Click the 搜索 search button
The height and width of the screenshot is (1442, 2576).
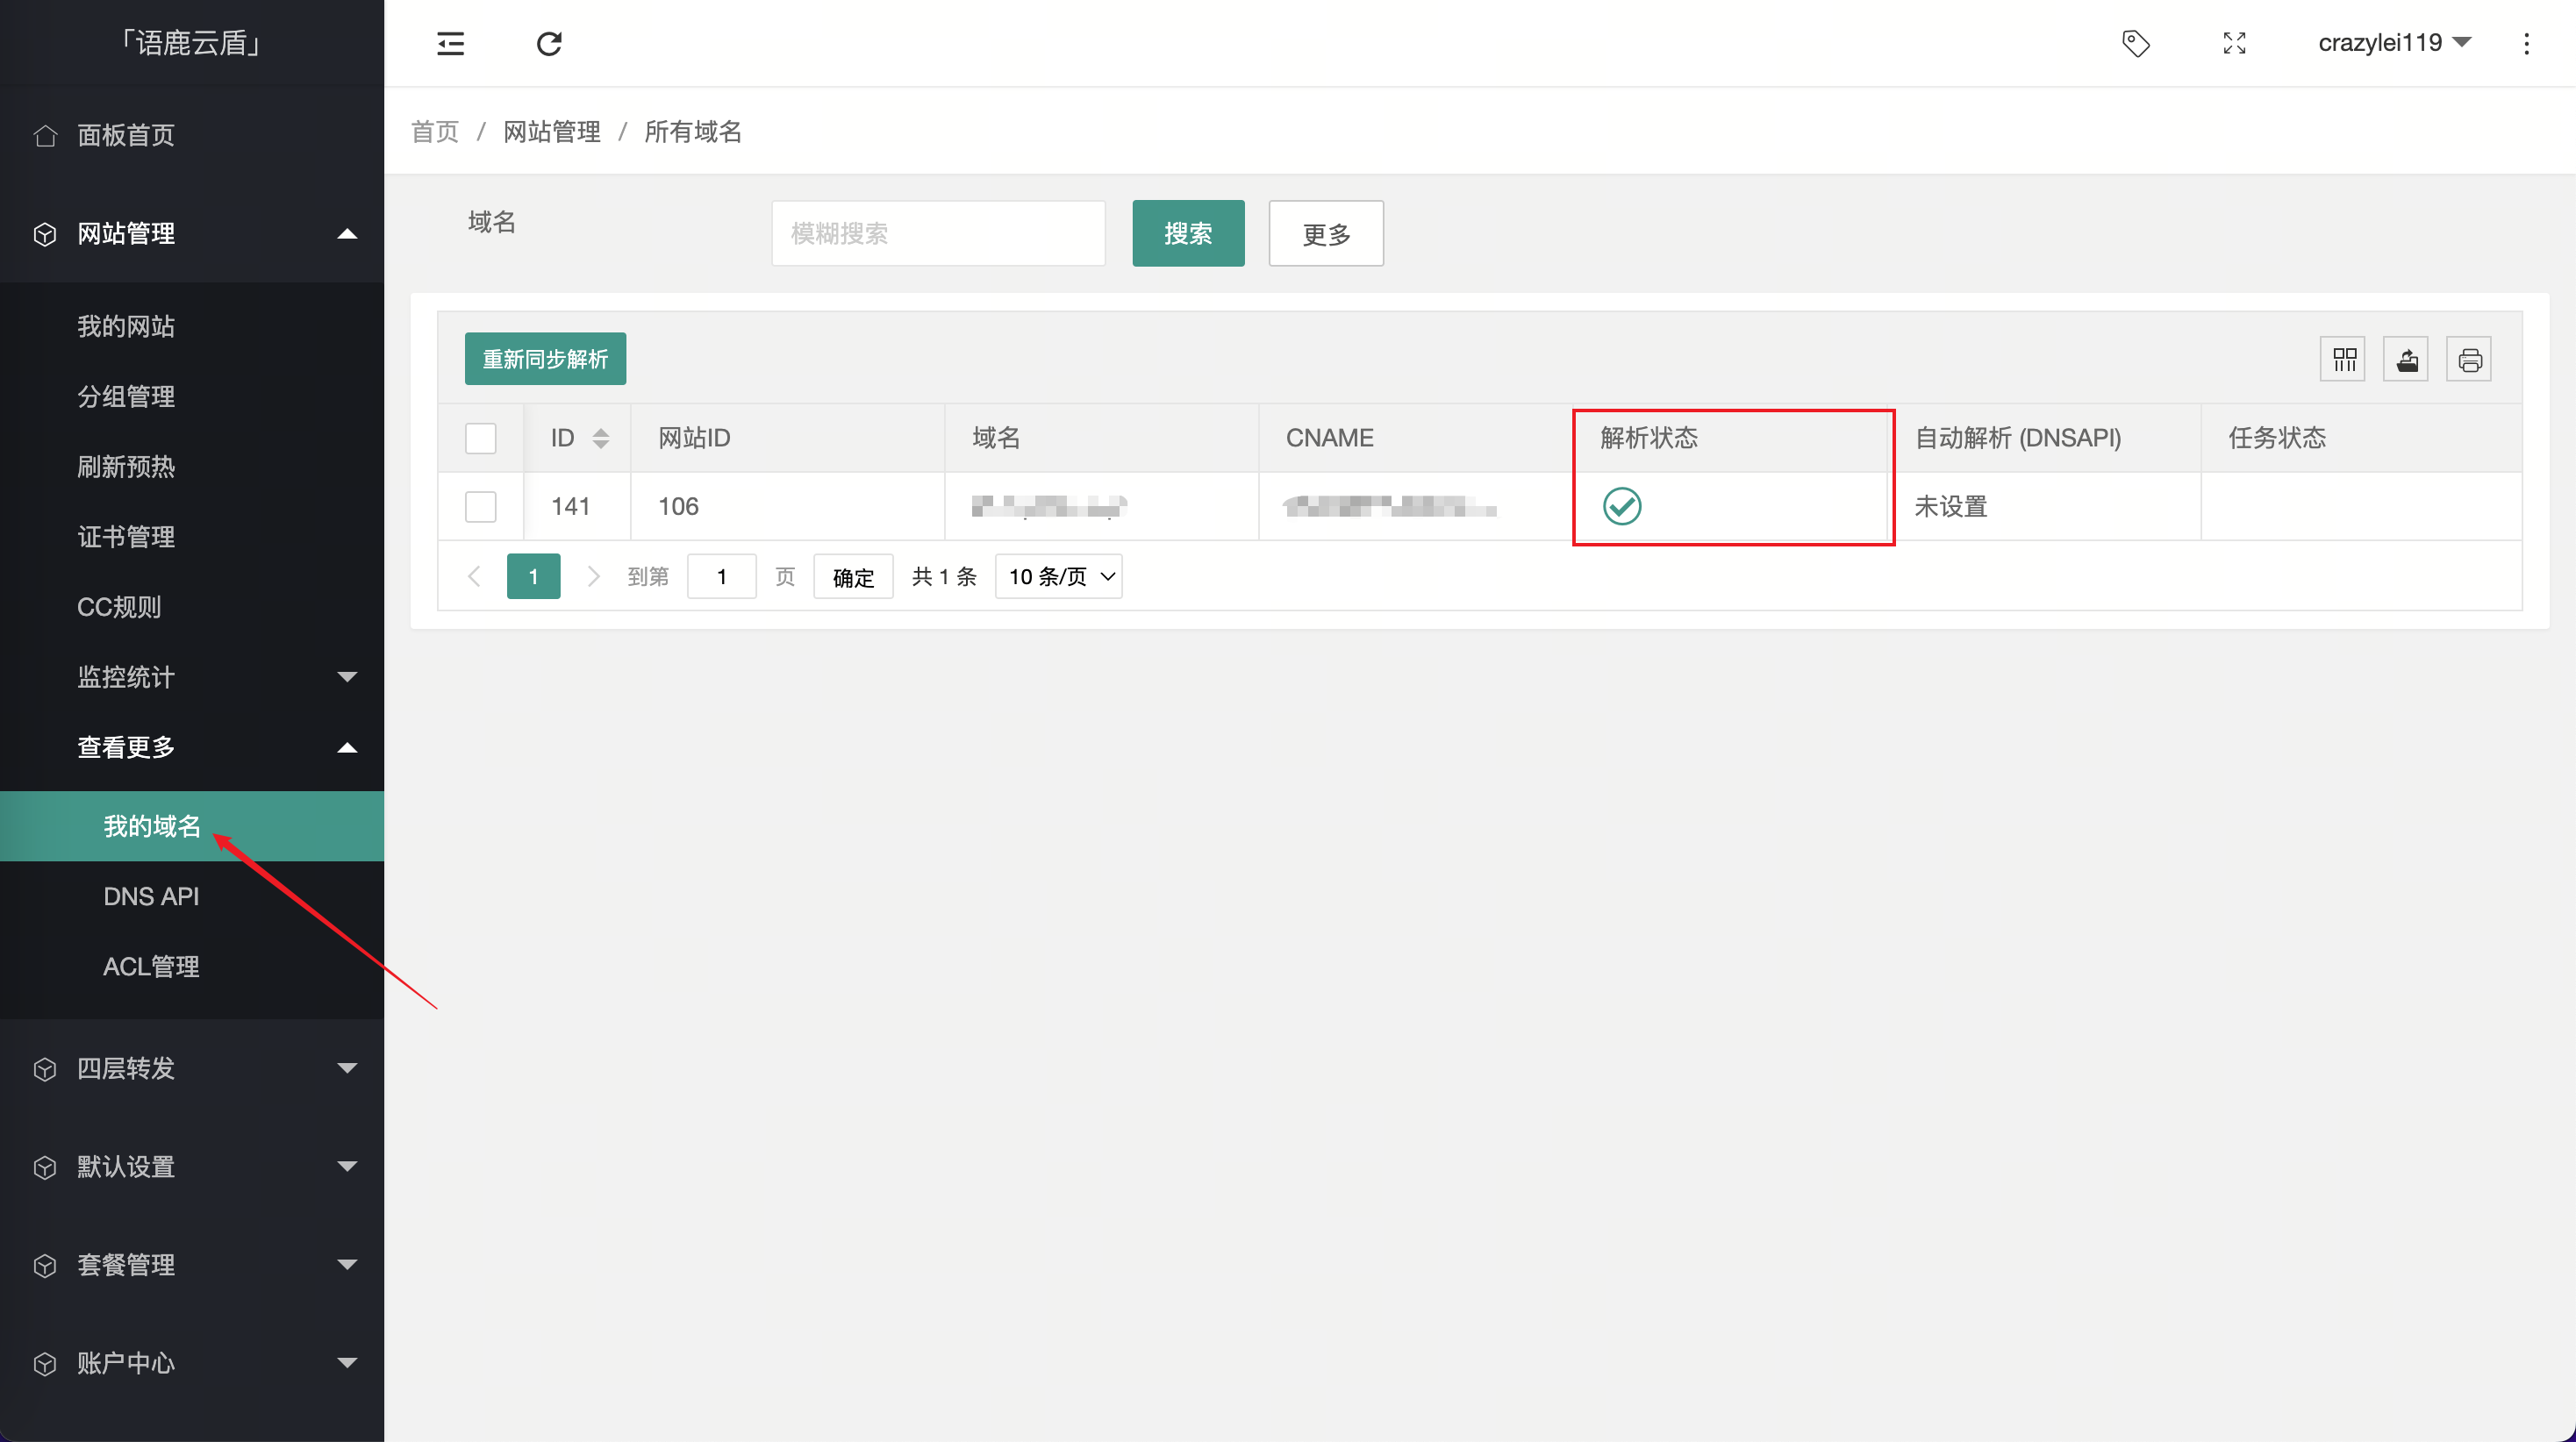tap(1188, 233)
